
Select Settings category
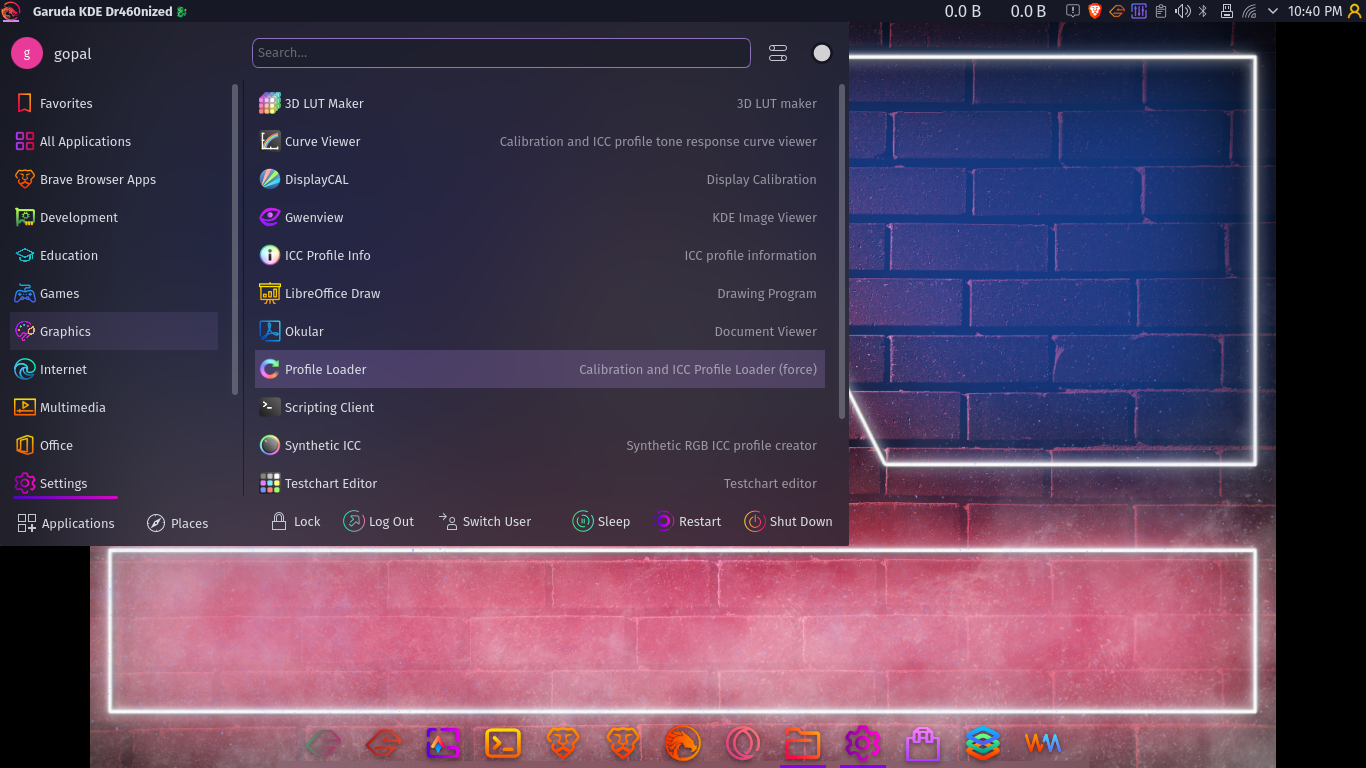(114, 483)
